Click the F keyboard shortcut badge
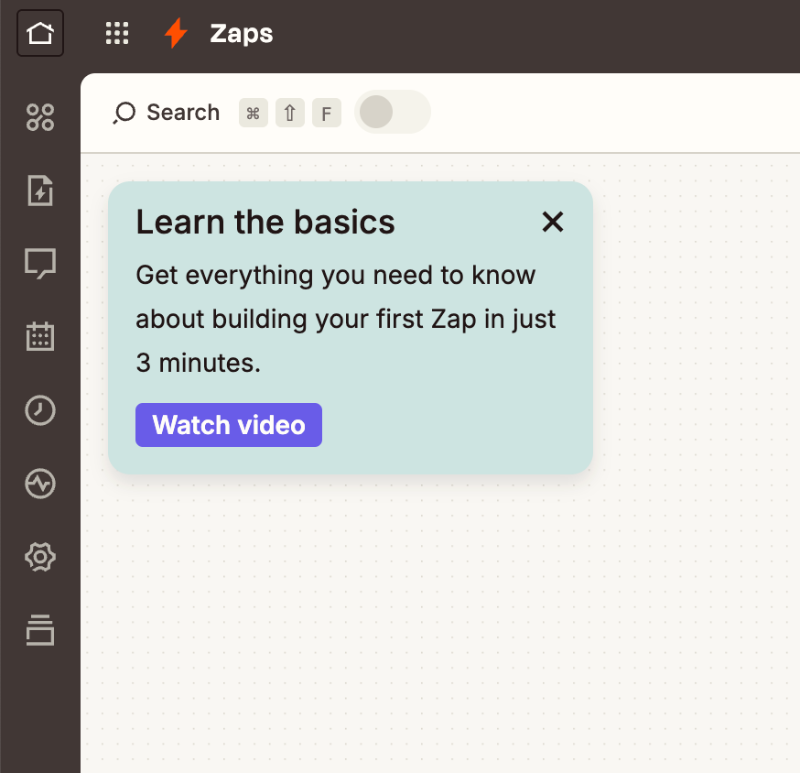 [326, 112]
